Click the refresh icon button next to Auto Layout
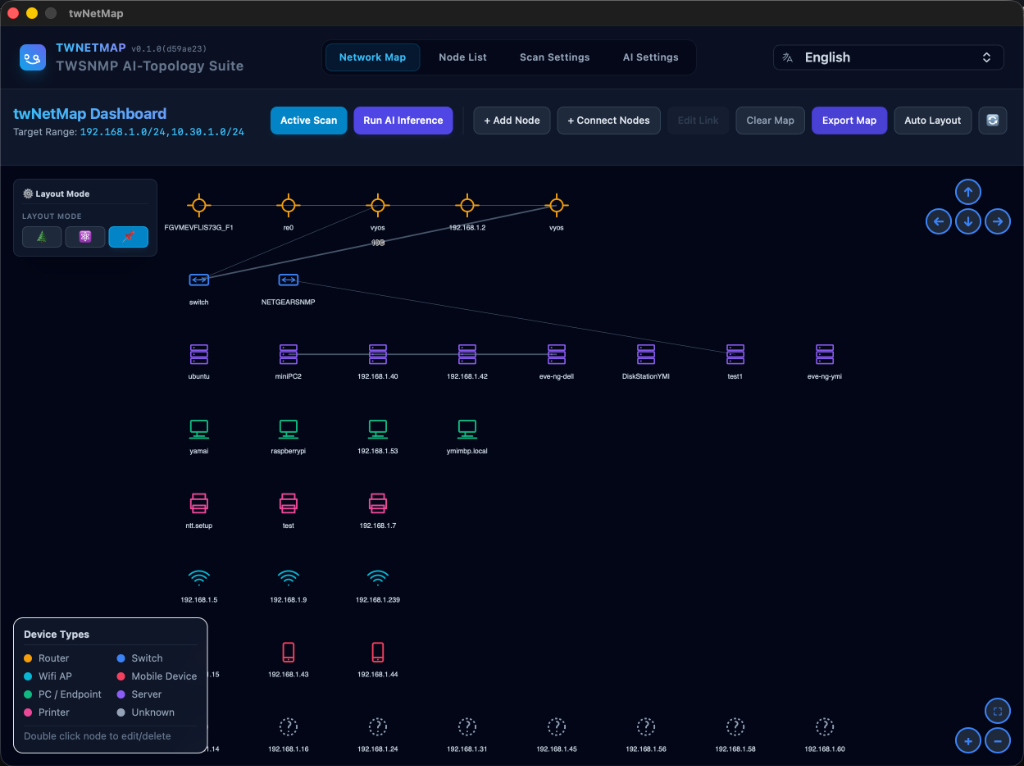Screen dimensions: 1024x766 pyautogui.click(x=992, y=120)
